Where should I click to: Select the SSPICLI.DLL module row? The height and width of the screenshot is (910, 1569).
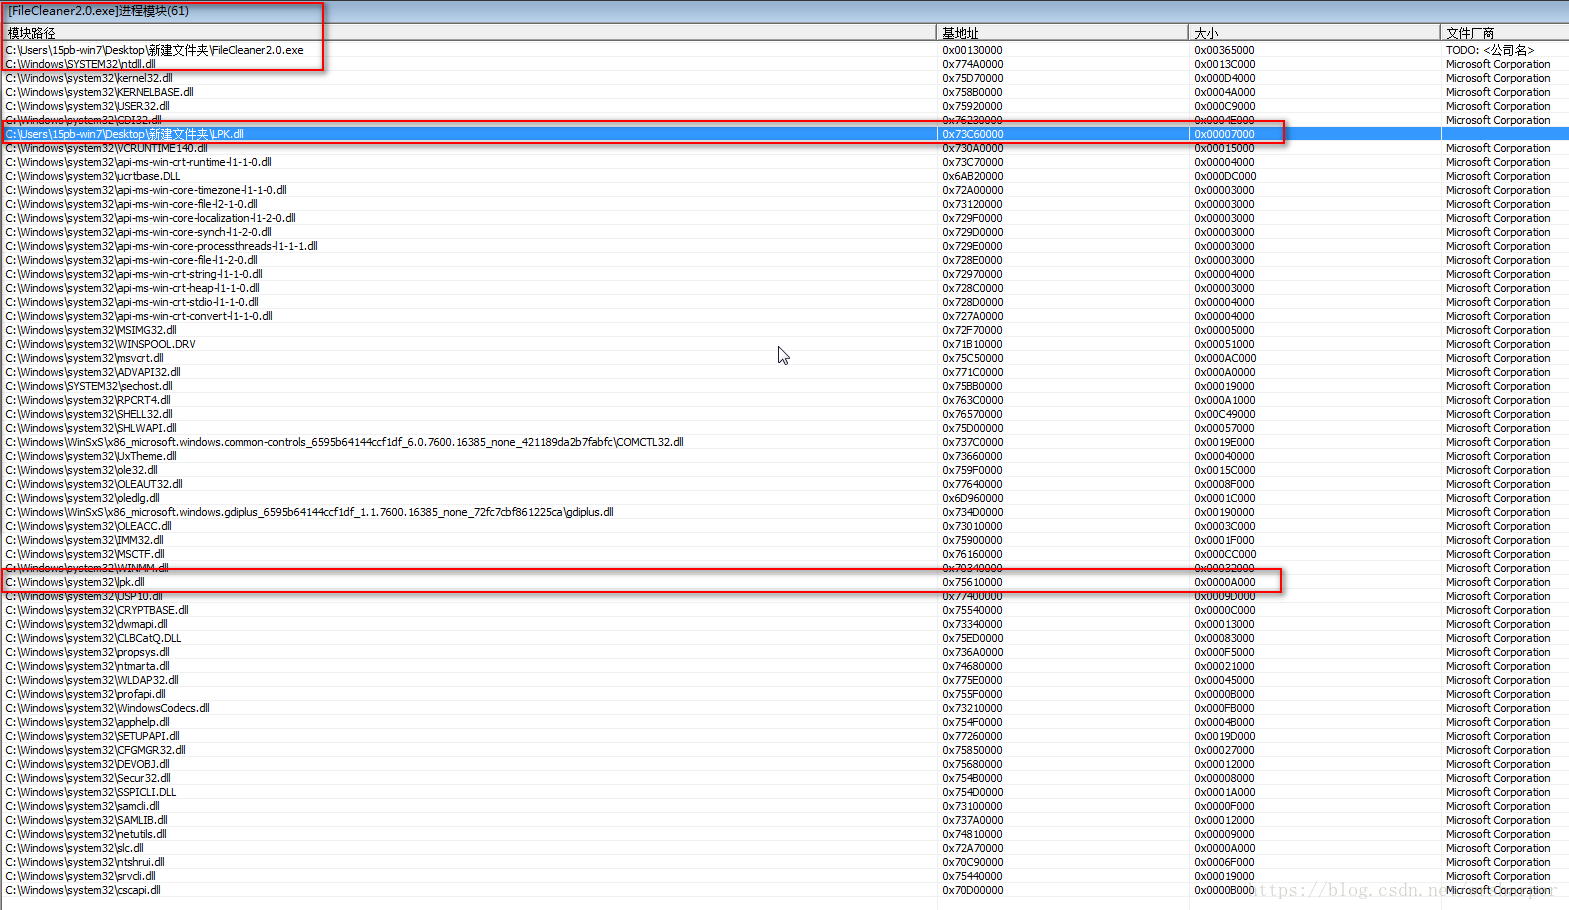pyautogui.click(x=784, y=792)
